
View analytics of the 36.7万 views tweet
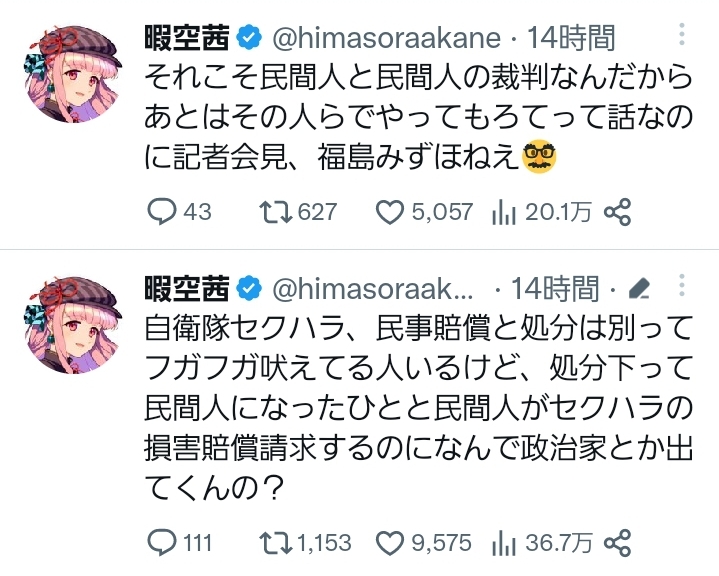(504, 542)
